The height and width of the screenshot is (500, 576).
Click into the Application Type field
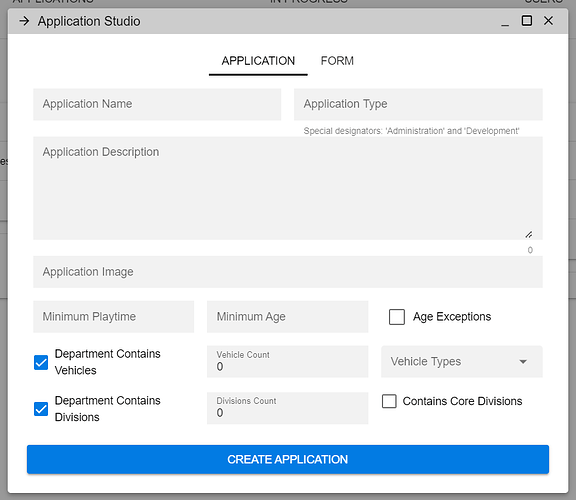click(418, 104)
